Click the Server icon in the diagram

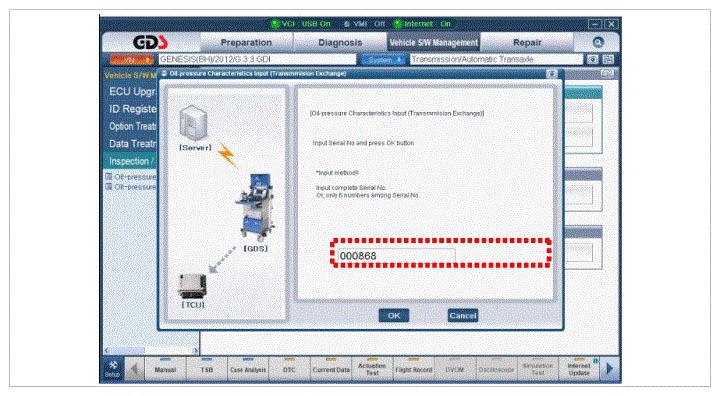[x=194, y=123]
